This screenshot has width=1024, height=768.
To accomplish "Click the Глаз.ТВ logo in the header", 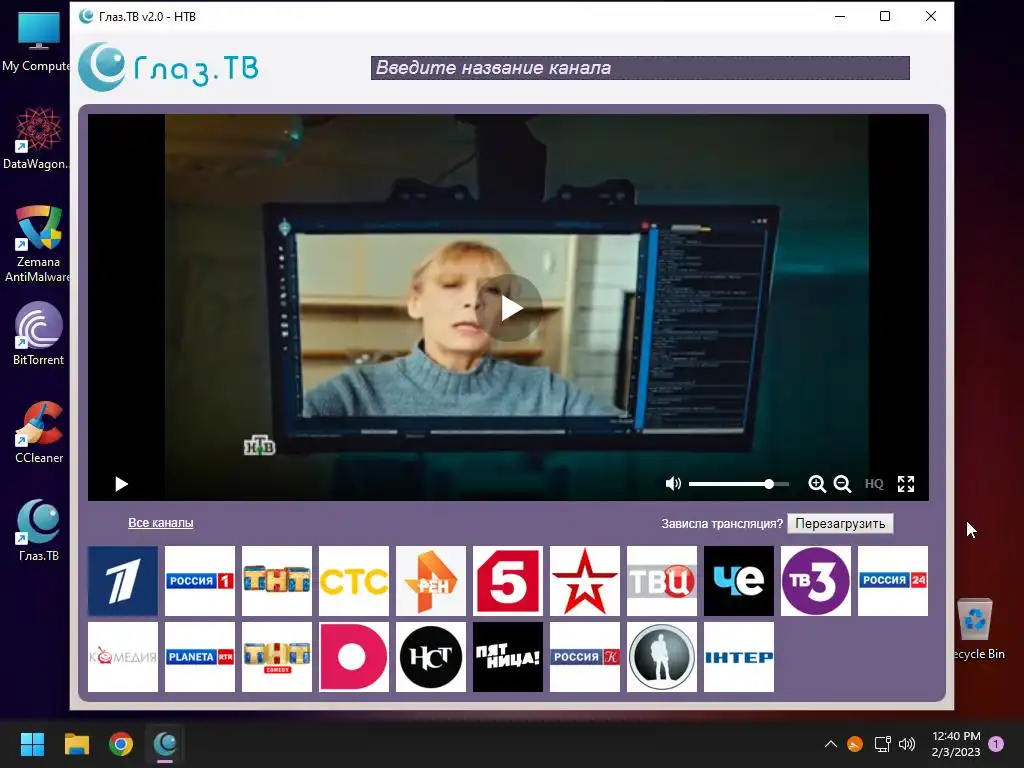I will (168, 67).
